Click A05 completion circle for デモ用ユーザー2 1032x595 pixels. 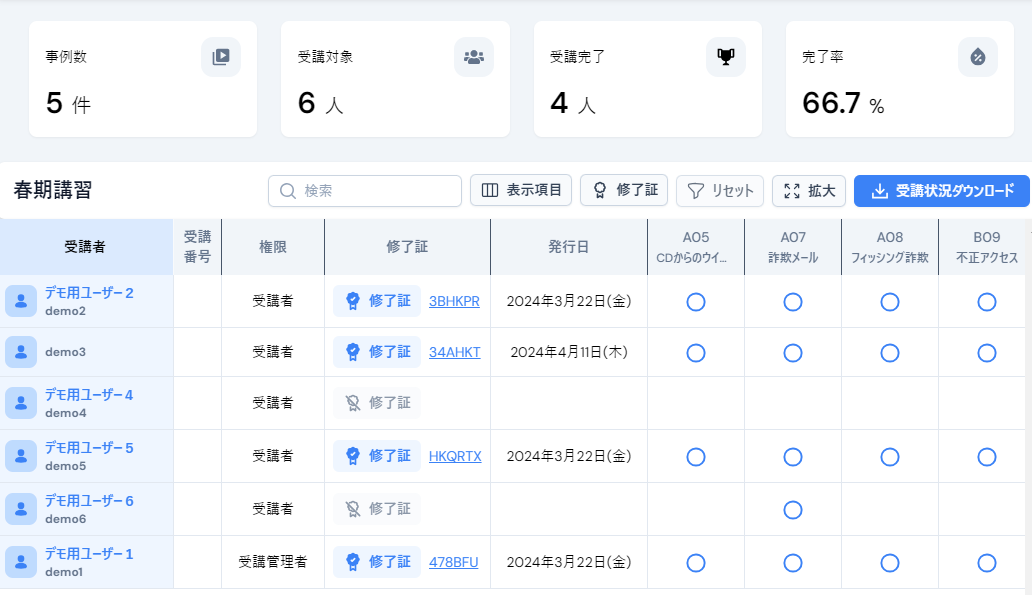coord(696,302)
